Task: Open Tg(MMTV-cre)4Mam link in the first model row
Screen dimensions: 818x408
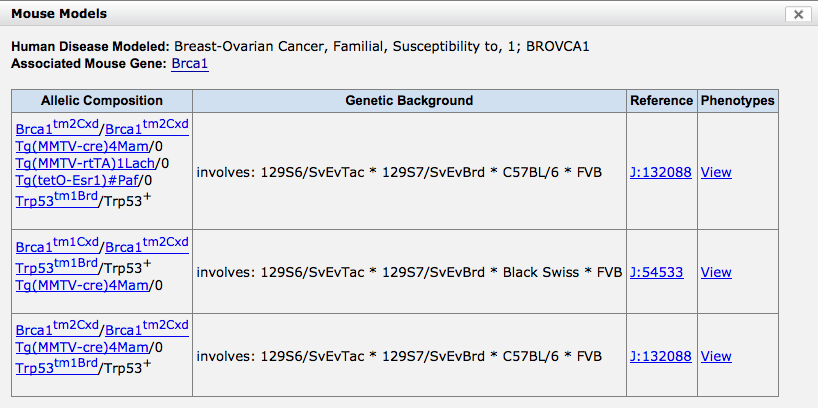Action: (82, 147)
